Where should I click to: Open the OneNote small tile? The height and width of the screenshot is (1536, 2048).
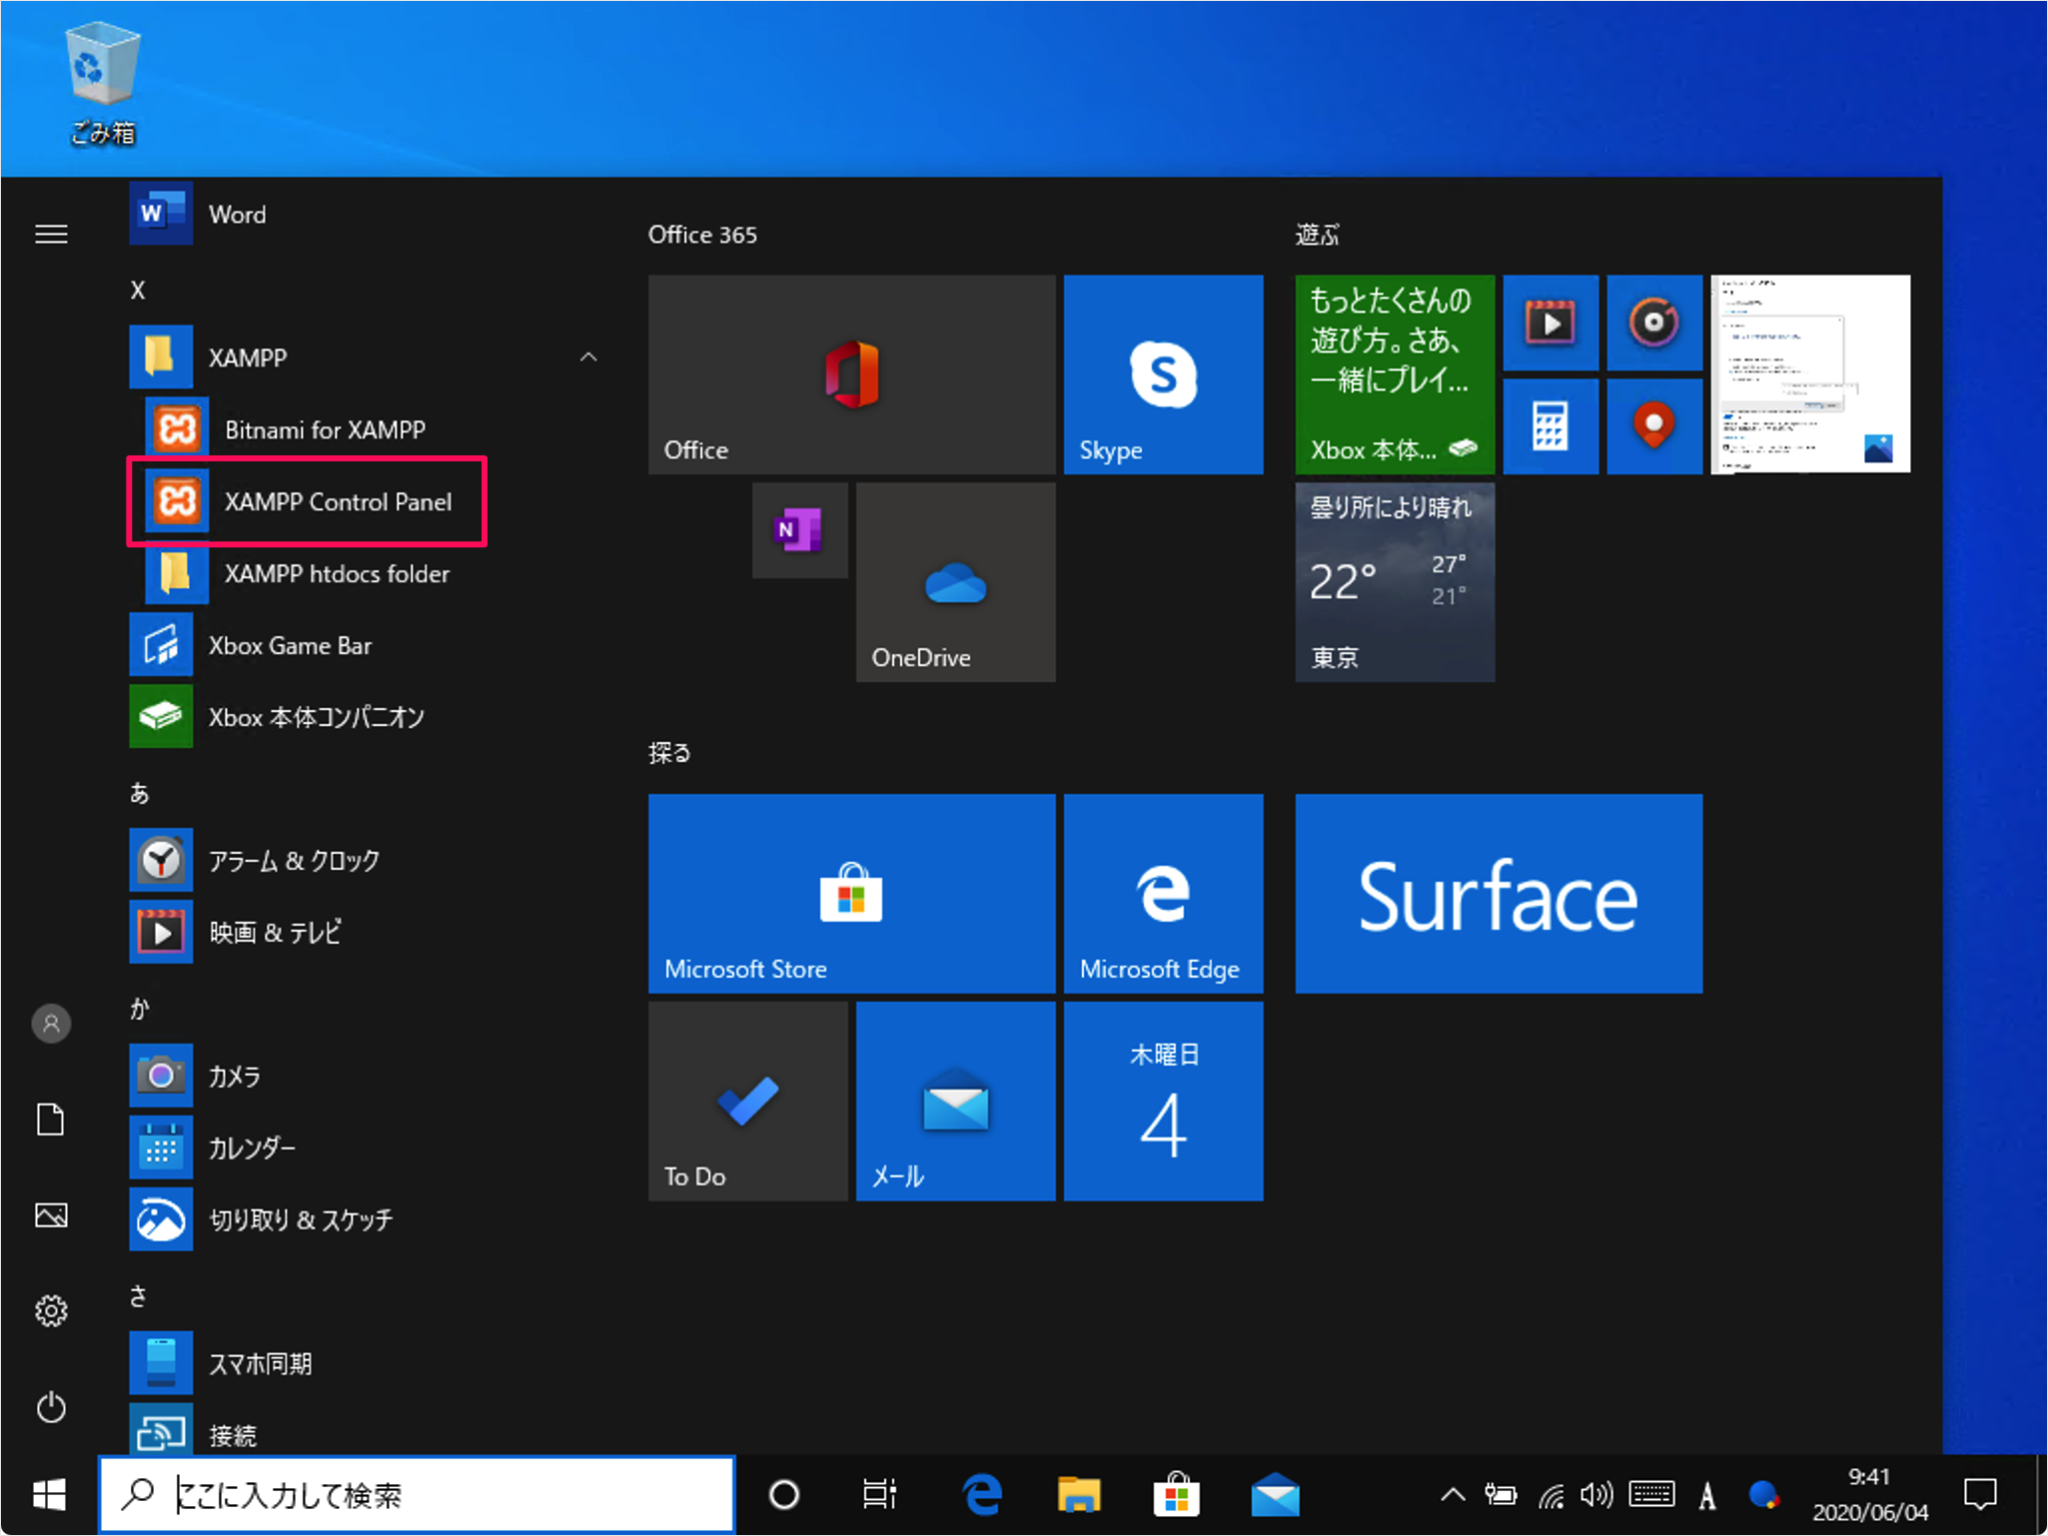pyautogui.click(x=800, y=530)
